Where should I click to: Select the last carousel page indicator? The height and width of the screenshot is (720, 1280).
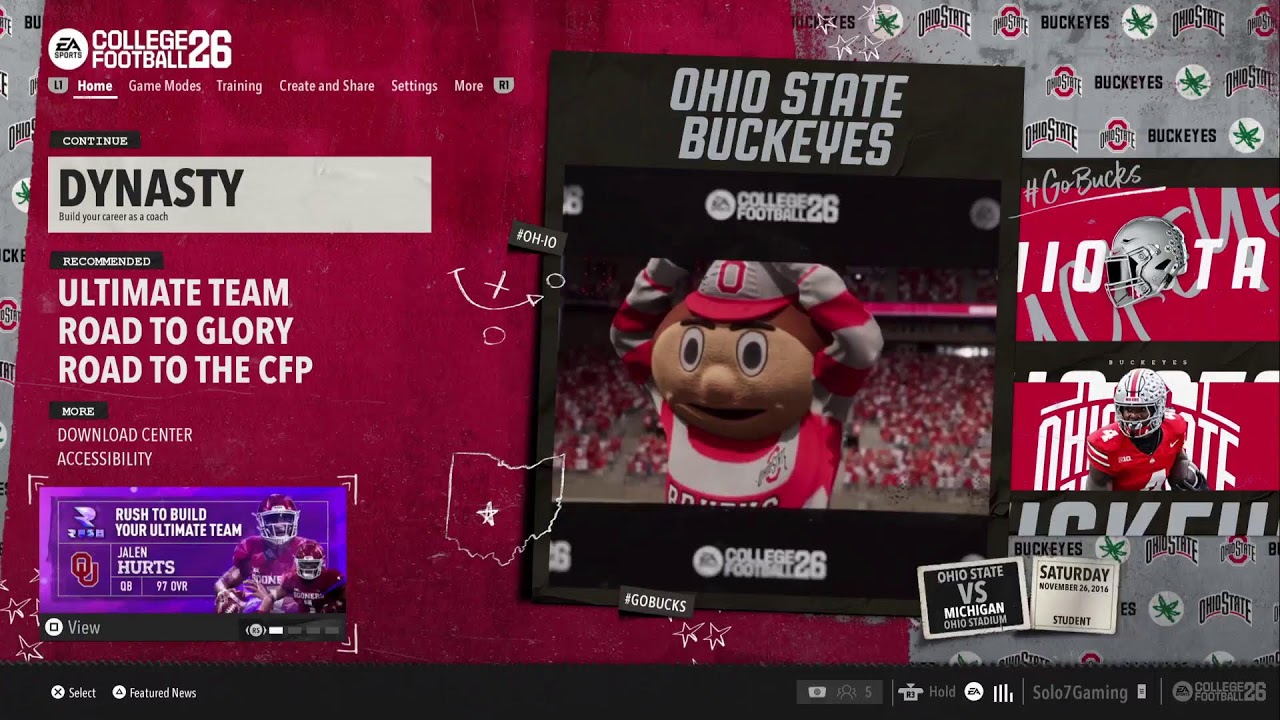(x=332, y=630)
